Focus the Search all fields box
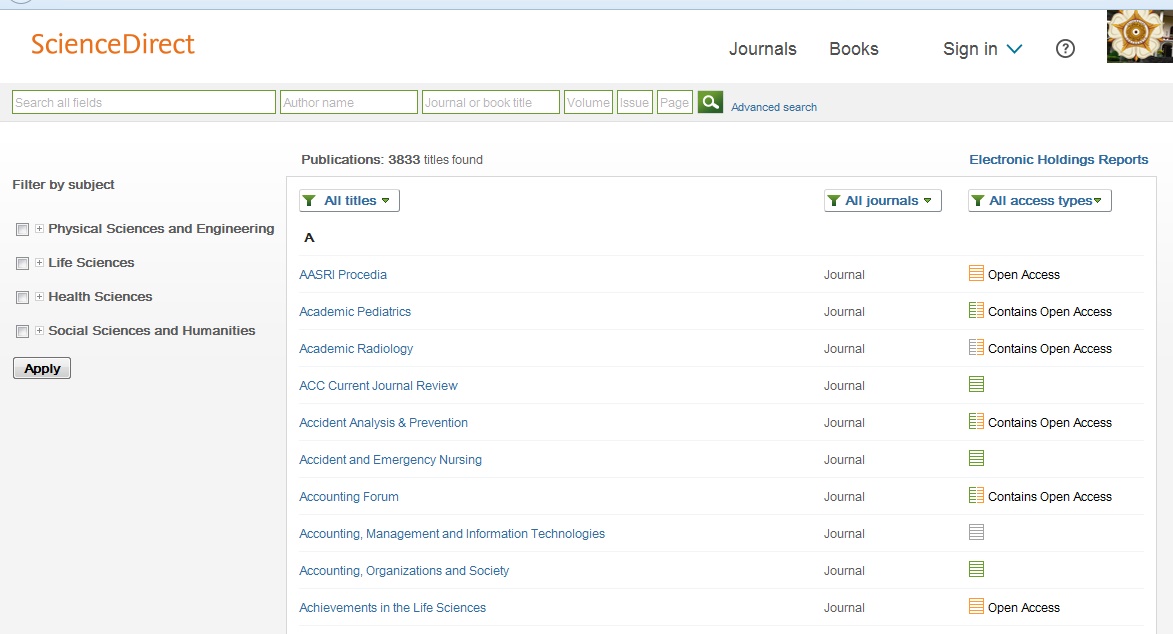The height and width of the screenshot is (634, 1173). pyautogui.click(x=144, y=103)
